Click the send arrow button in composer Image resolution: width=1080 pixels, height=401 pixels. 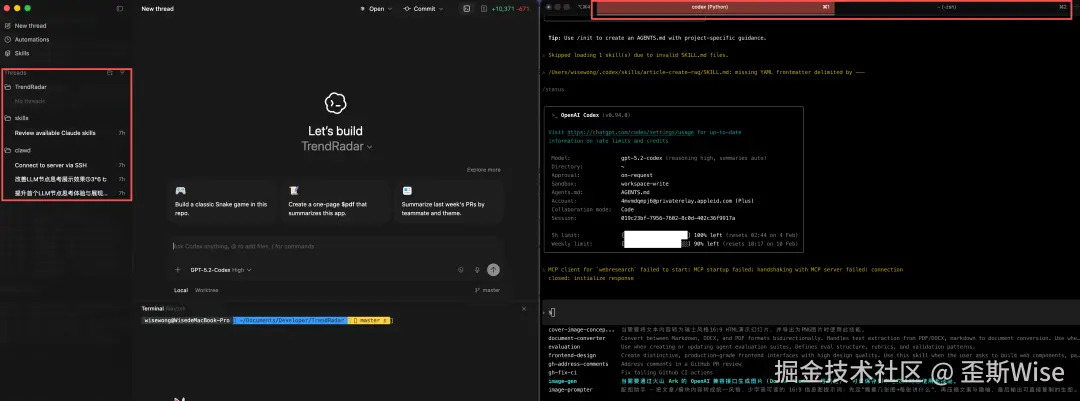point(493,270)
